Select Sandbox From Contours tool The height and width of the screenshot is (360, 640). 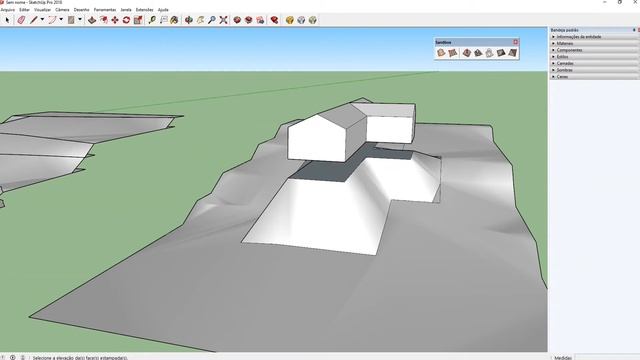click(x=441, y=53)
